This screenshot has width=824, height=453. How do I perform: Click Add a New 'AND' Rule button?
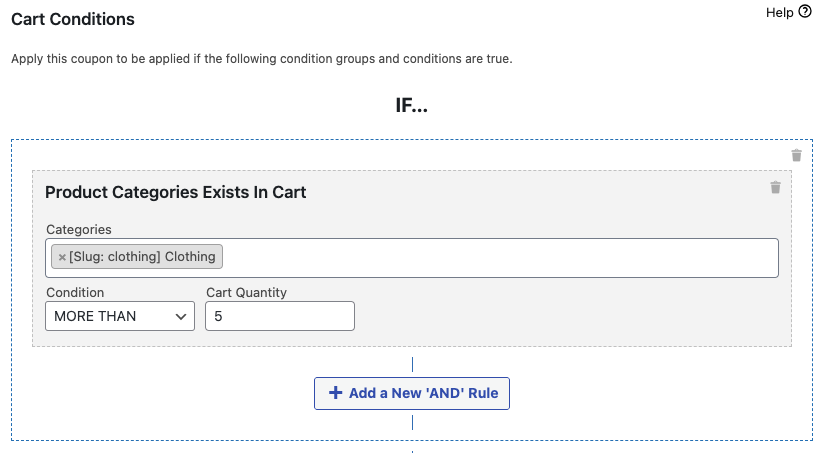point(412,393)
